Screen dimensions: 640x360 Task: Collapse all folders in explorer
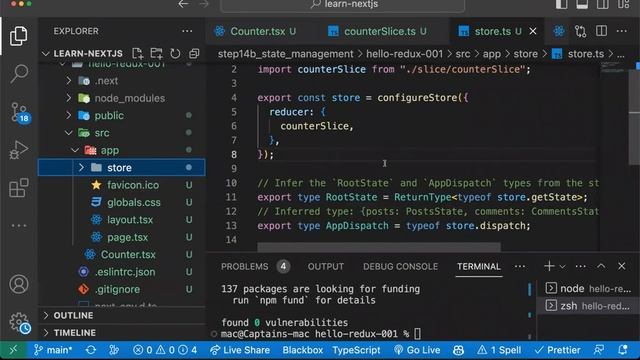[194, 53]
